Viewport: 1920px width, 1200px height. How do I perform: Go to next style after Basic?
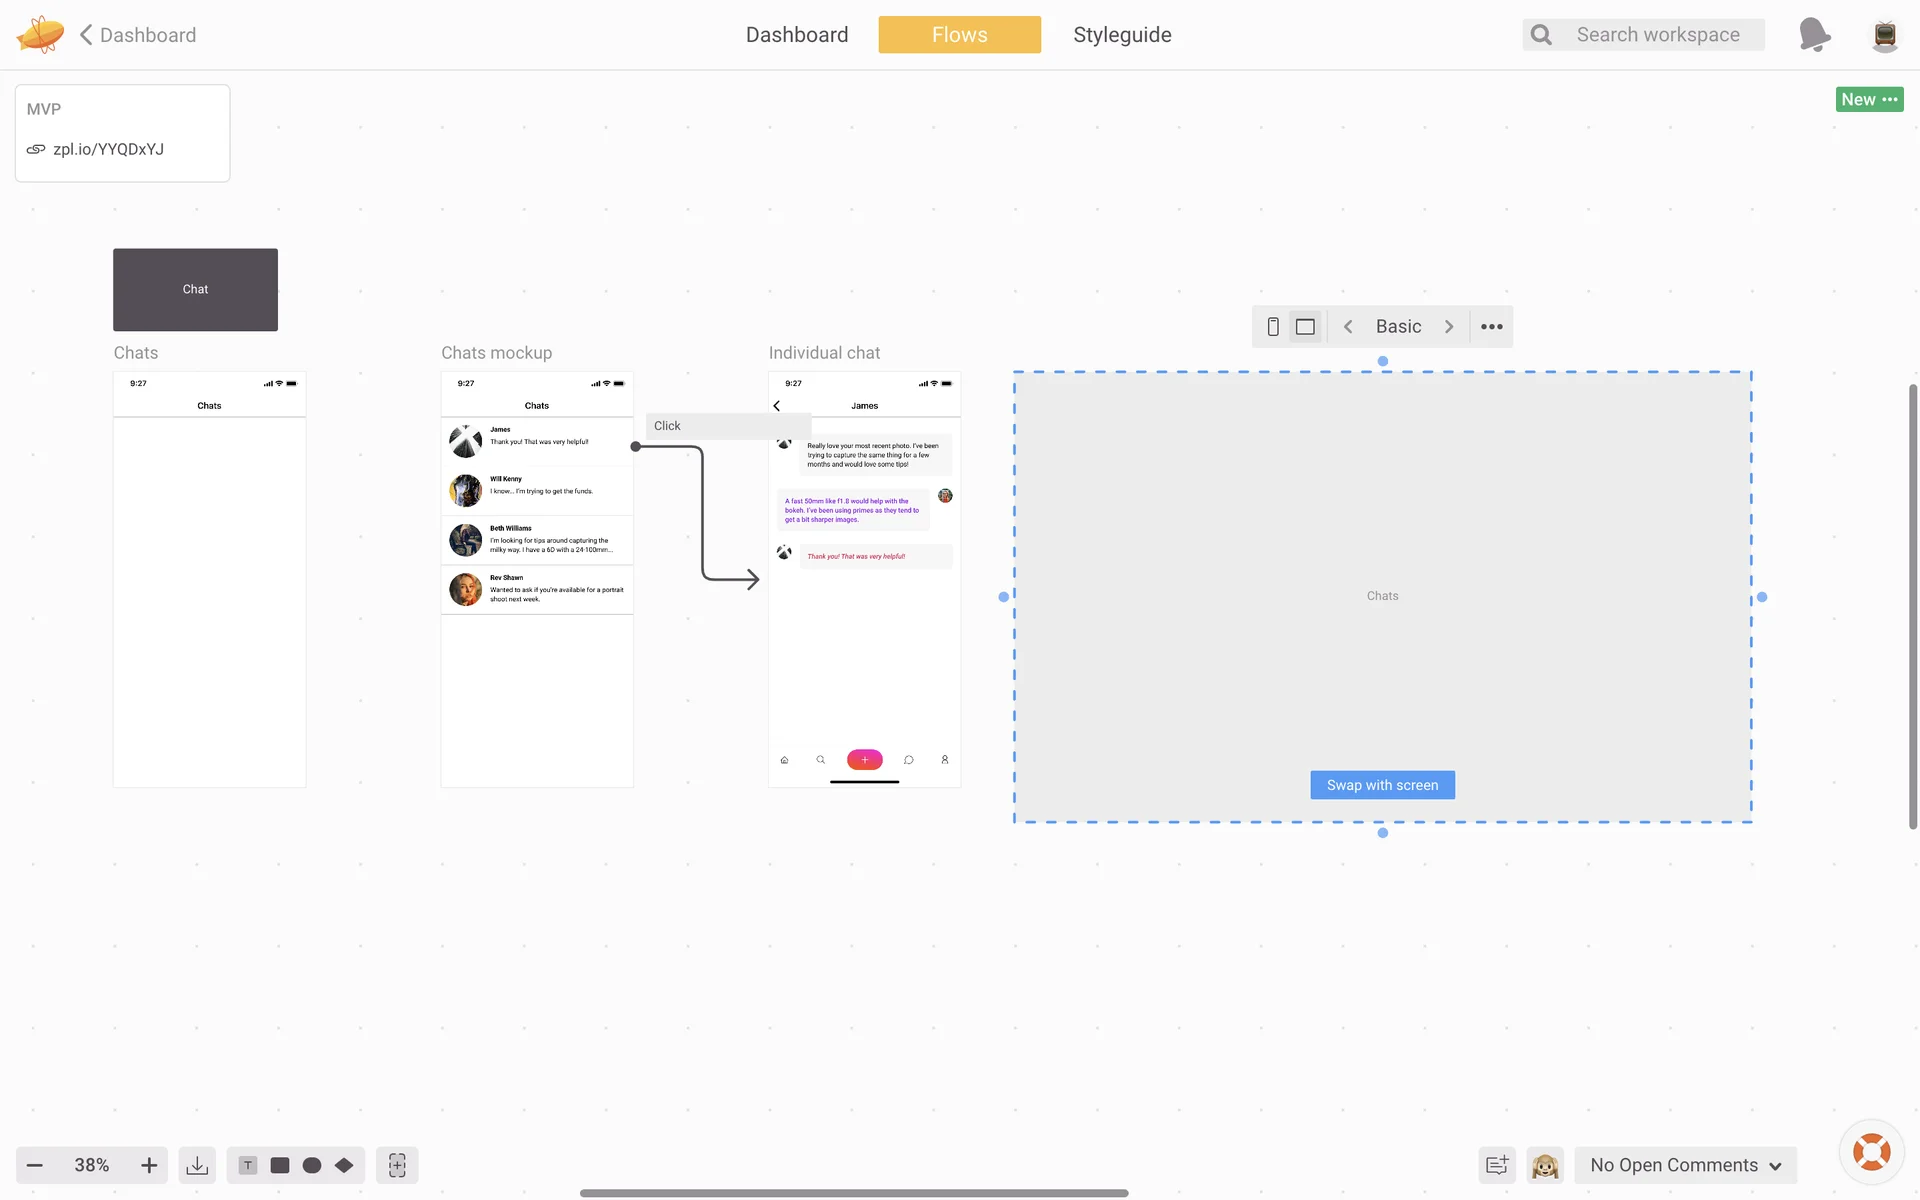tap(1449, 327)
